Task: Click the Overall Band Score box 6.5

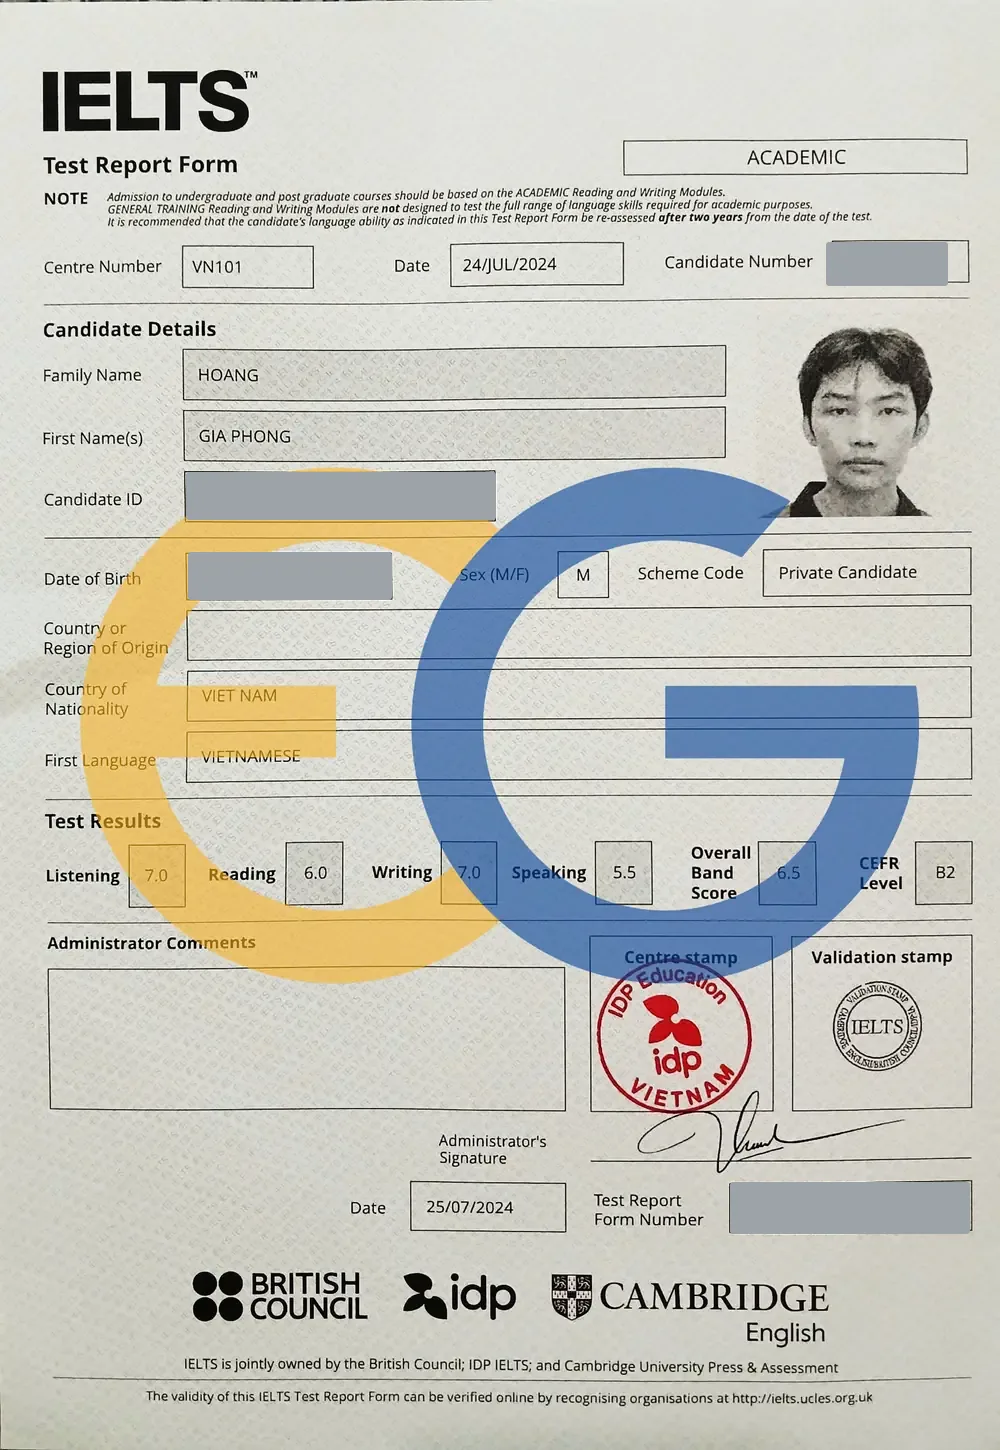Action: pos(788,873)
